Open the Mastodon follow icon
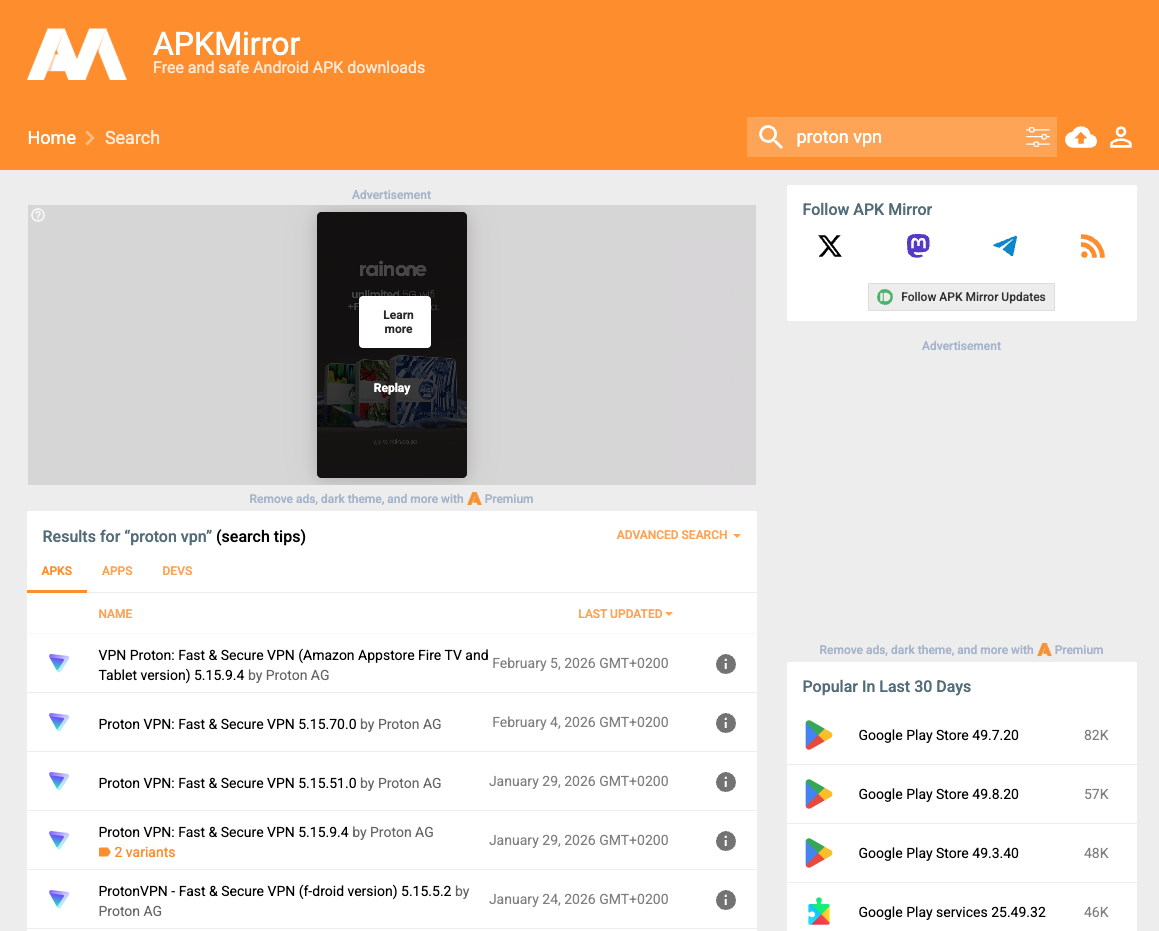The image size is (1159, 931). point(918,246)
